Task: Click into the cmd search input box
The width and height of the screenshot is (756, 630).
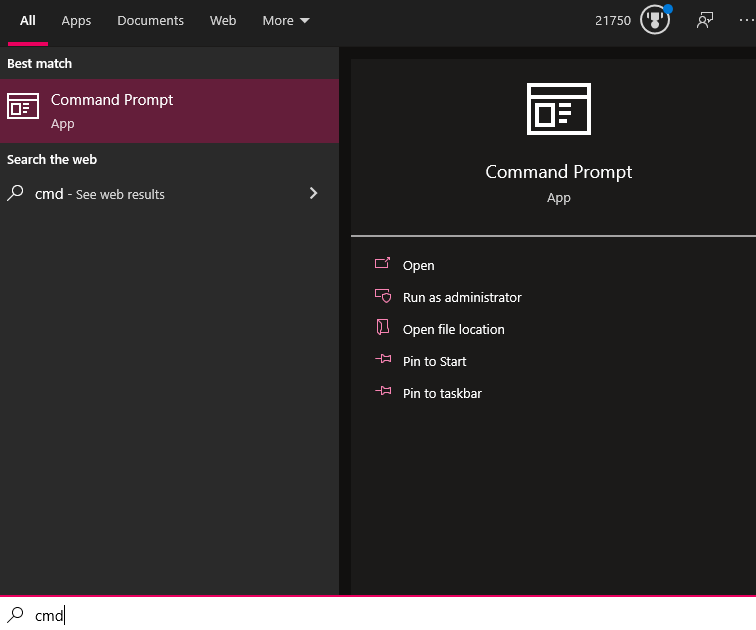Action: [378, 615]
